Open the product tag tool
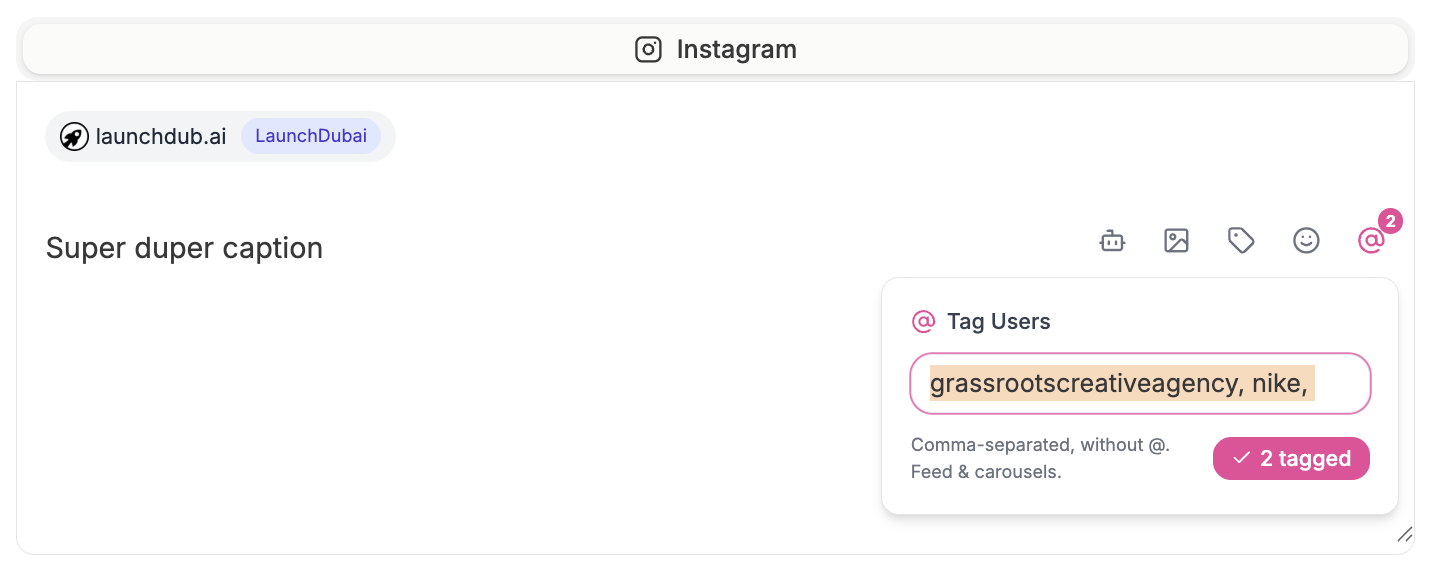The width and height of the screenshot is (1442, 576). pos(1241,240)
